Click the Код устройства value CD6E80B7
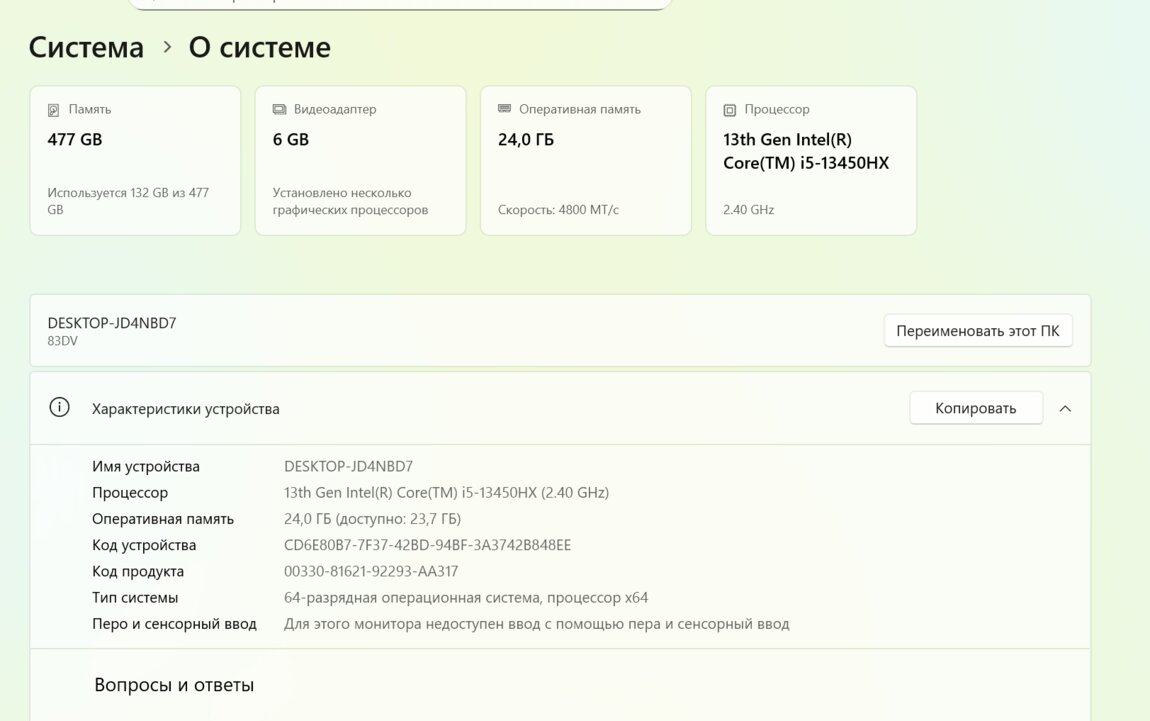The height and width of the screenshot is (721, 1150). tap(427, 545)
